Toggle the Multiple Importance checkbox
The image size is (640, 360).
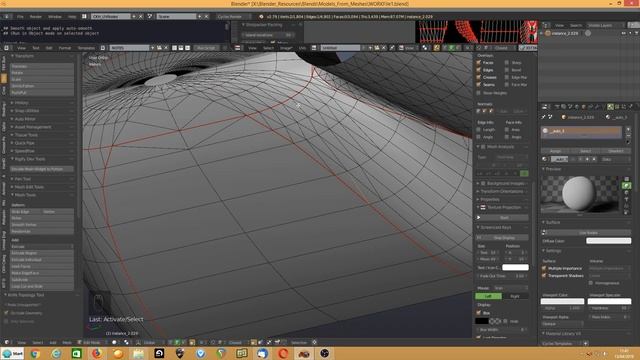[544, 268]
